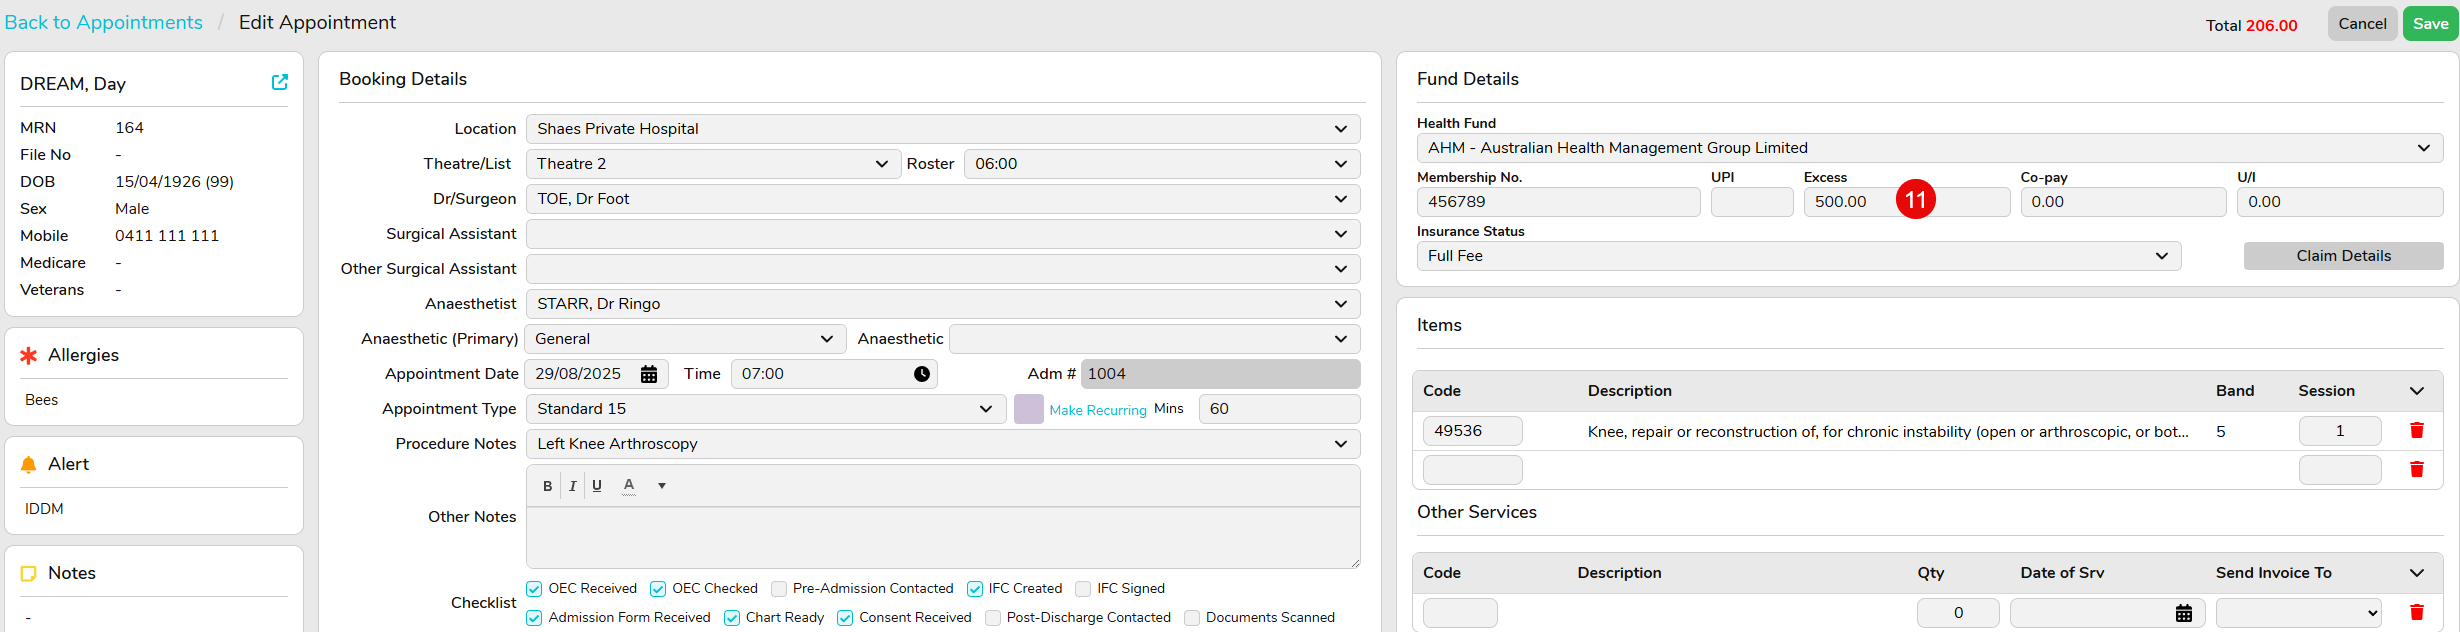Uncheck the Consent Received checkbox
Screen dimensions: 2460x632
(x=845, y=618)
